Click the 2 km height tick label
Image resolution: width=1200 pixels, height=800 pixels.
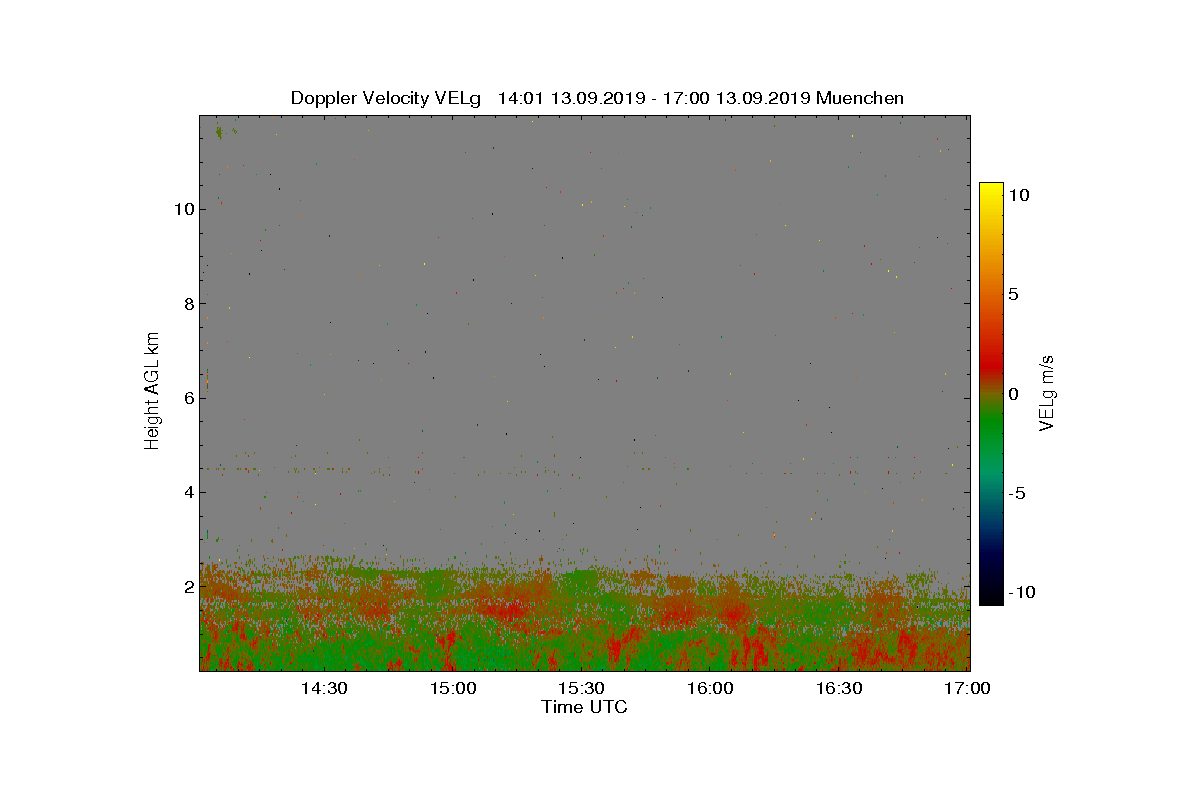tap(187, 586)
